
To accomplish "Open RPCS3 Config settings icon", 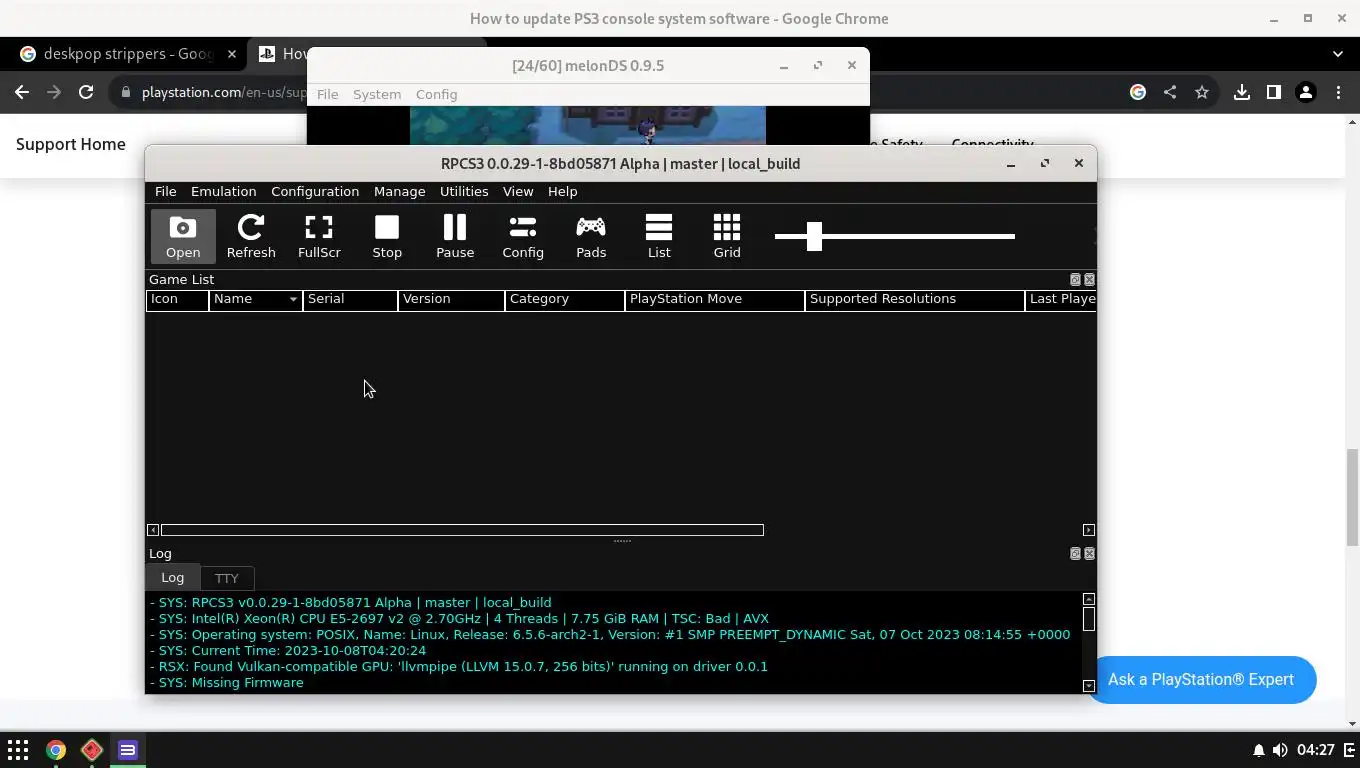I will click(523, 237).
